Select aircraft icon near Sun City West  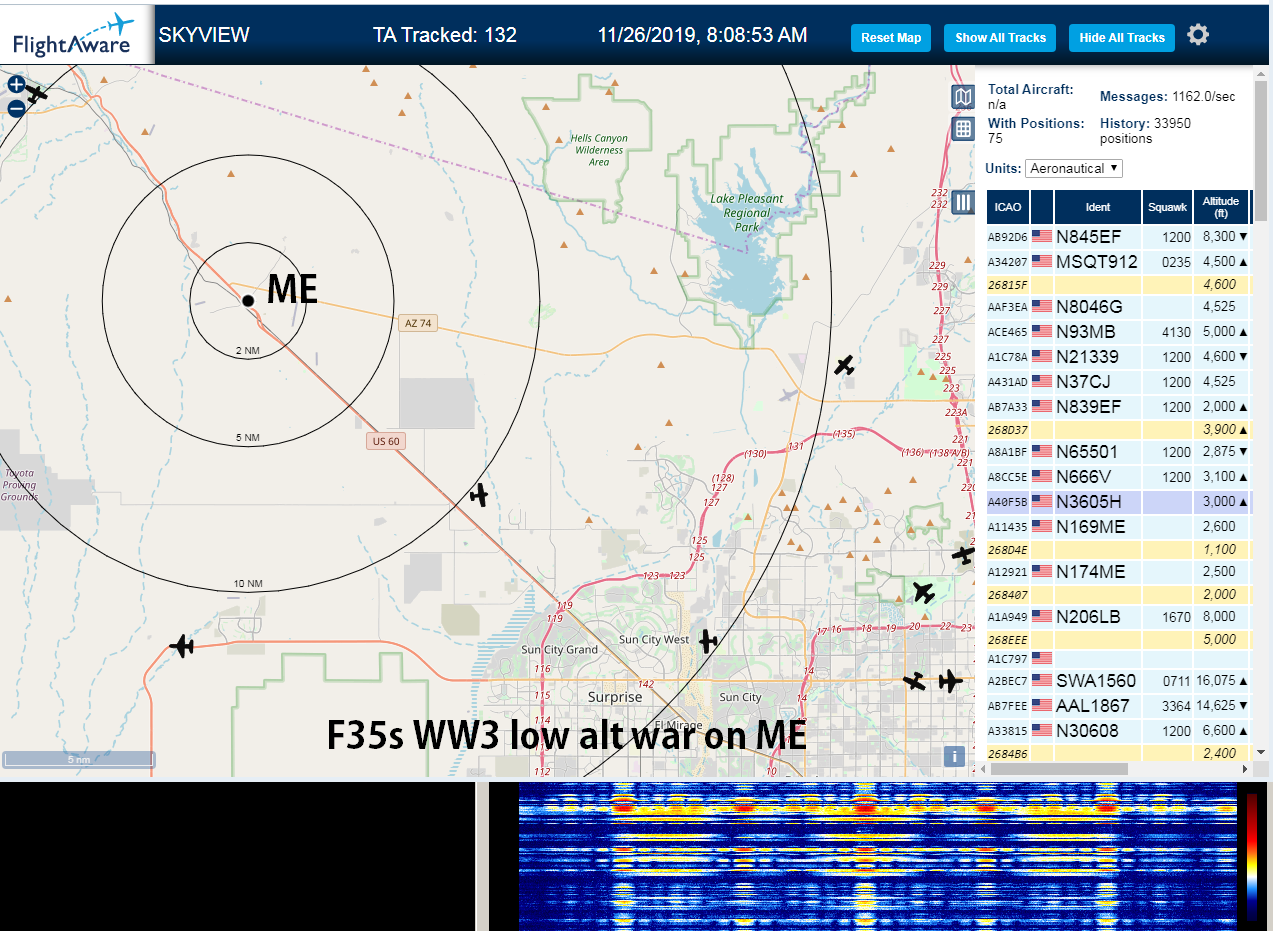pos(708,640)
